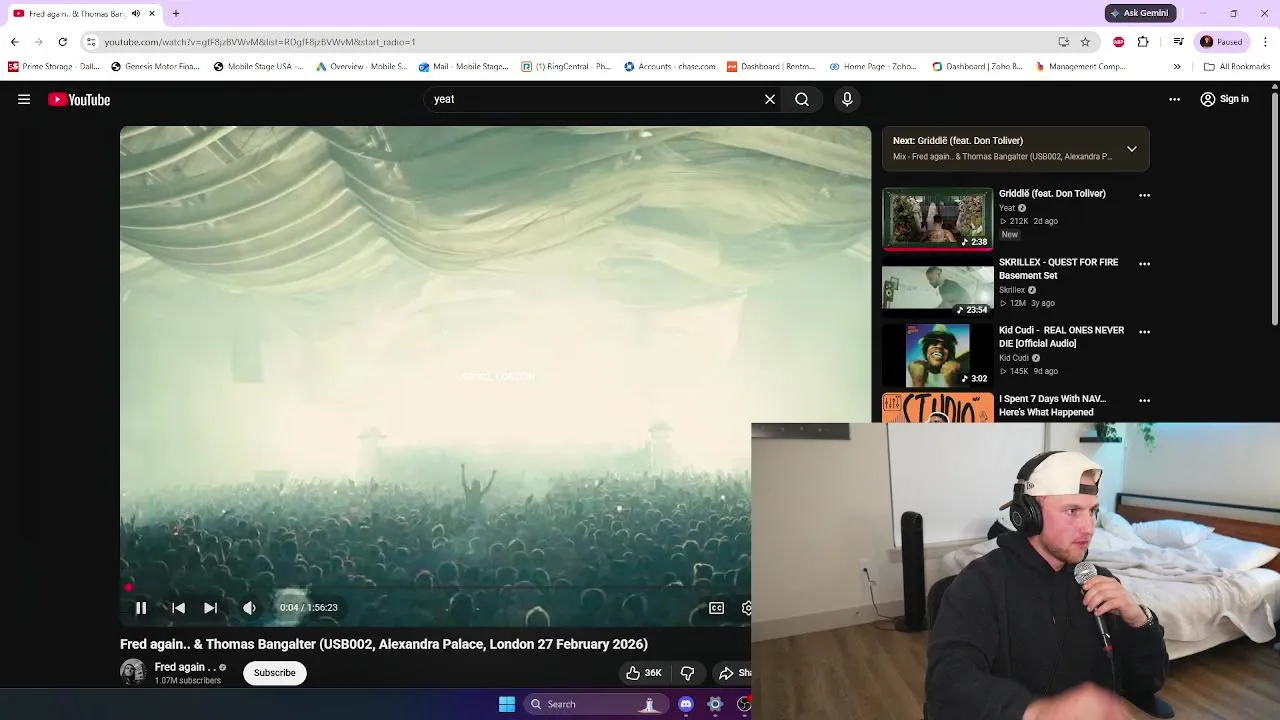This screenshot has height=720, width=1280.
Task: Open Prime Storage bookmark
Action: pyautogui.click(x=54, y=67)
